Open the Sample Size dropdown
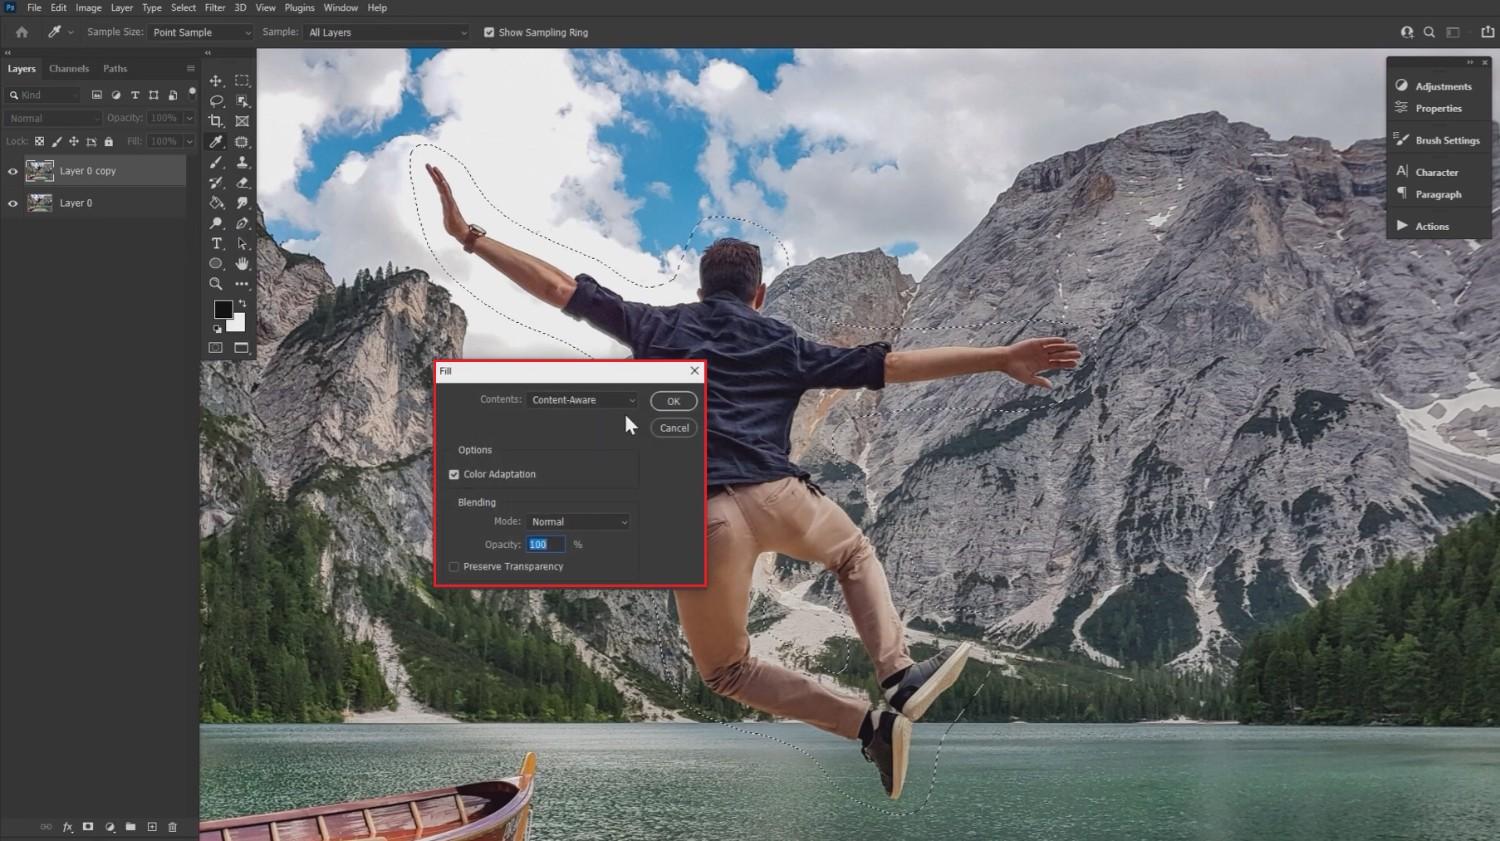This screenshot has height=841, width=1500. click(201, 32)
